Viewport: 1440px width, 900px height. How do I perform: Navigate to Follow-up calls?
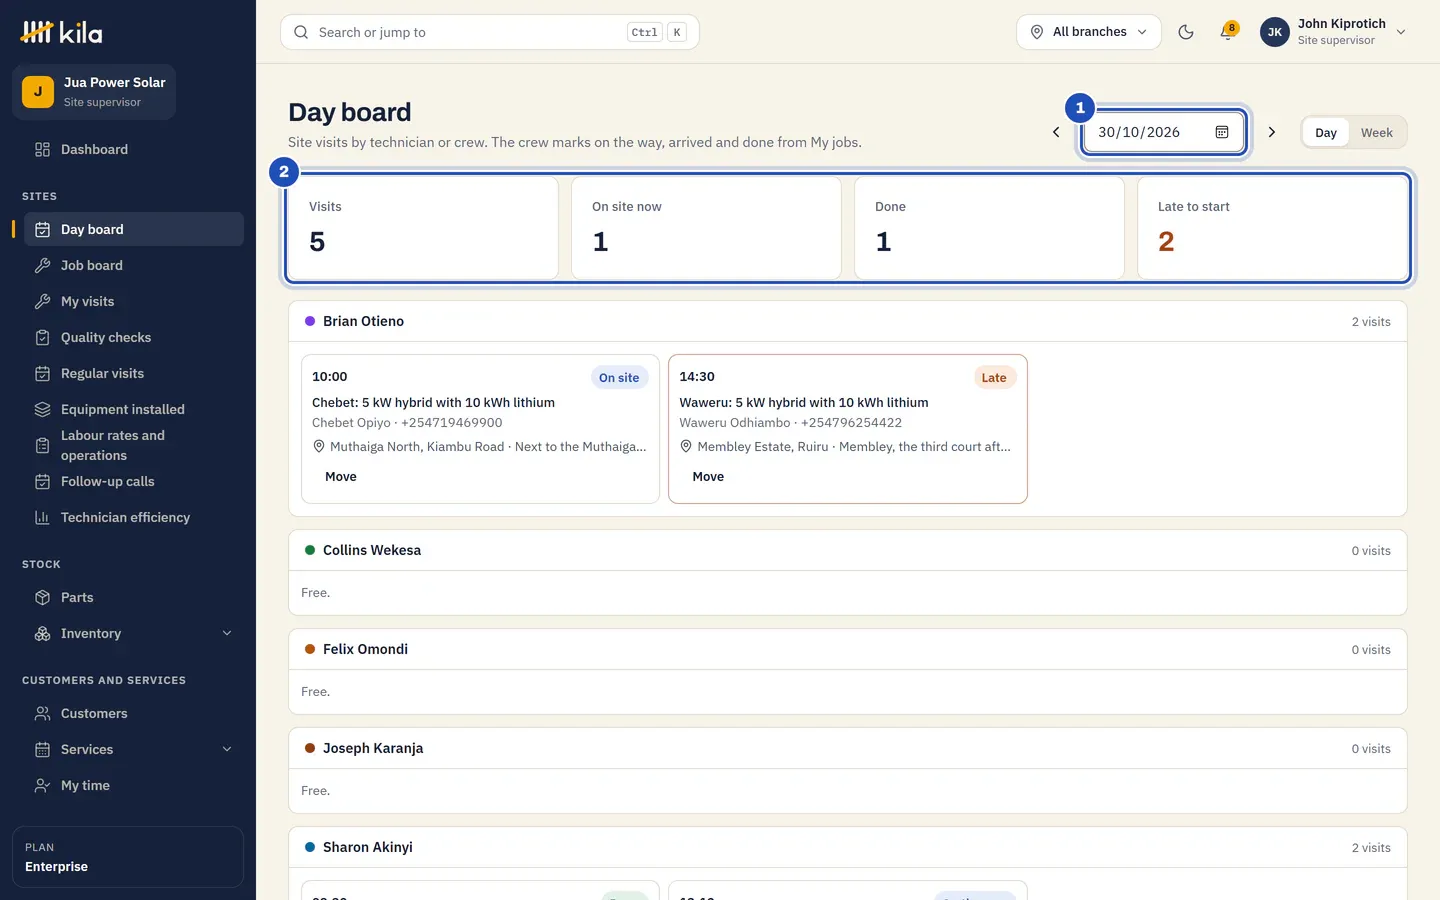(x=134, y=481)
